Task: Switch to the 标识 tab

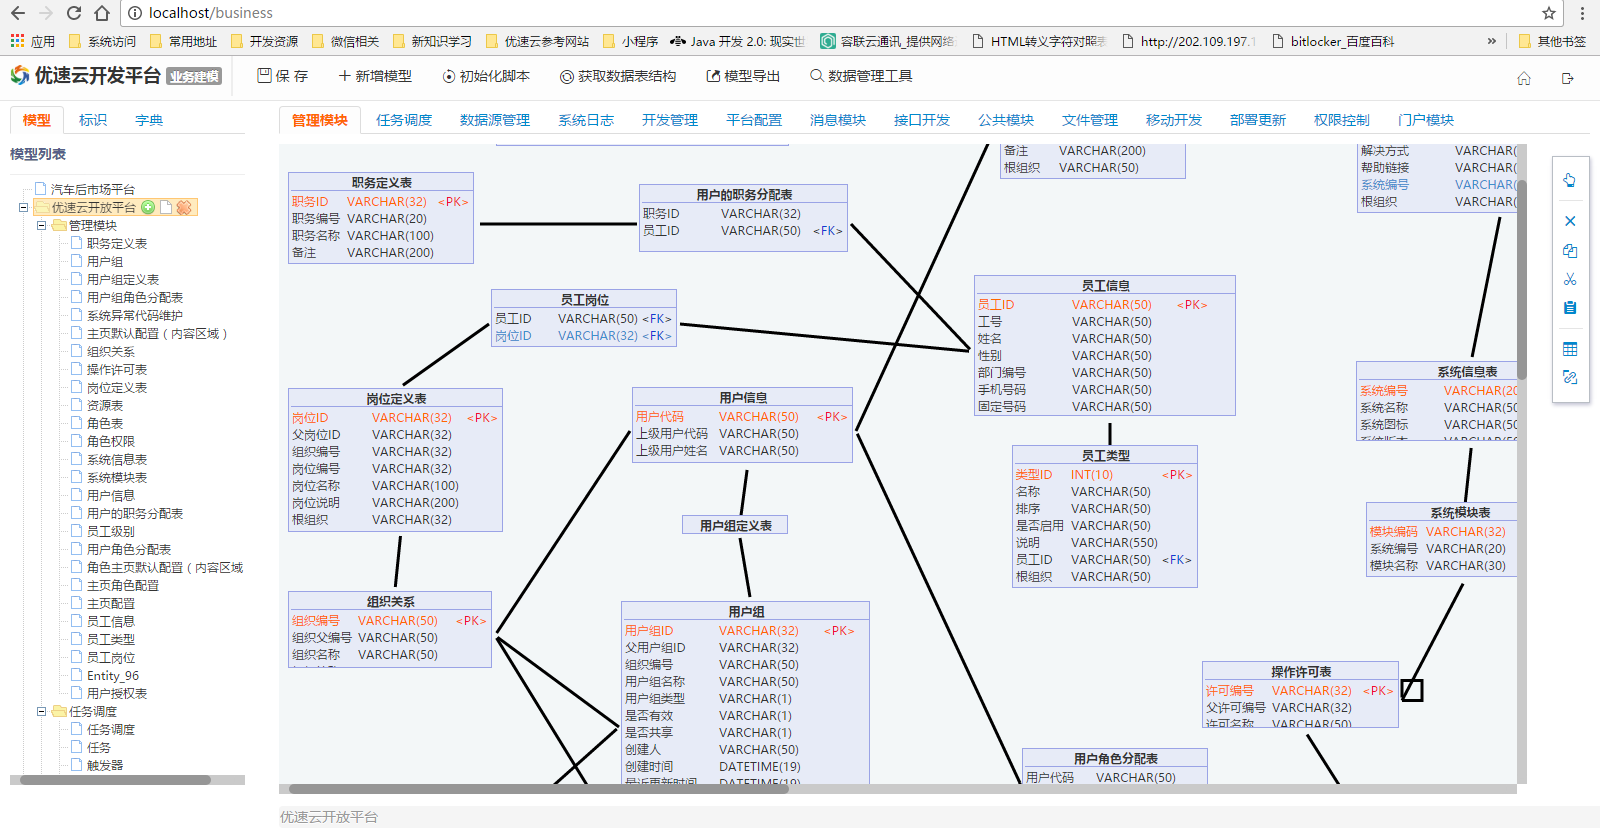Action: point(93,120)
